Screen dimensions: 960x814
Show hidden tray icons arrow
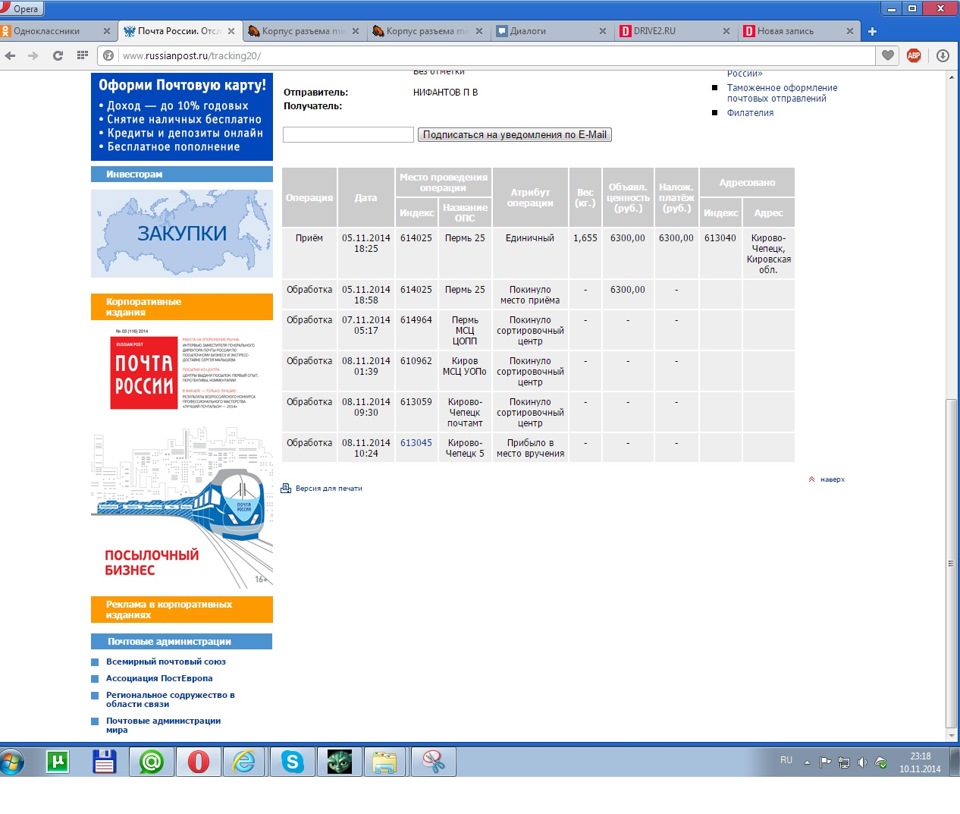point(807,762)
